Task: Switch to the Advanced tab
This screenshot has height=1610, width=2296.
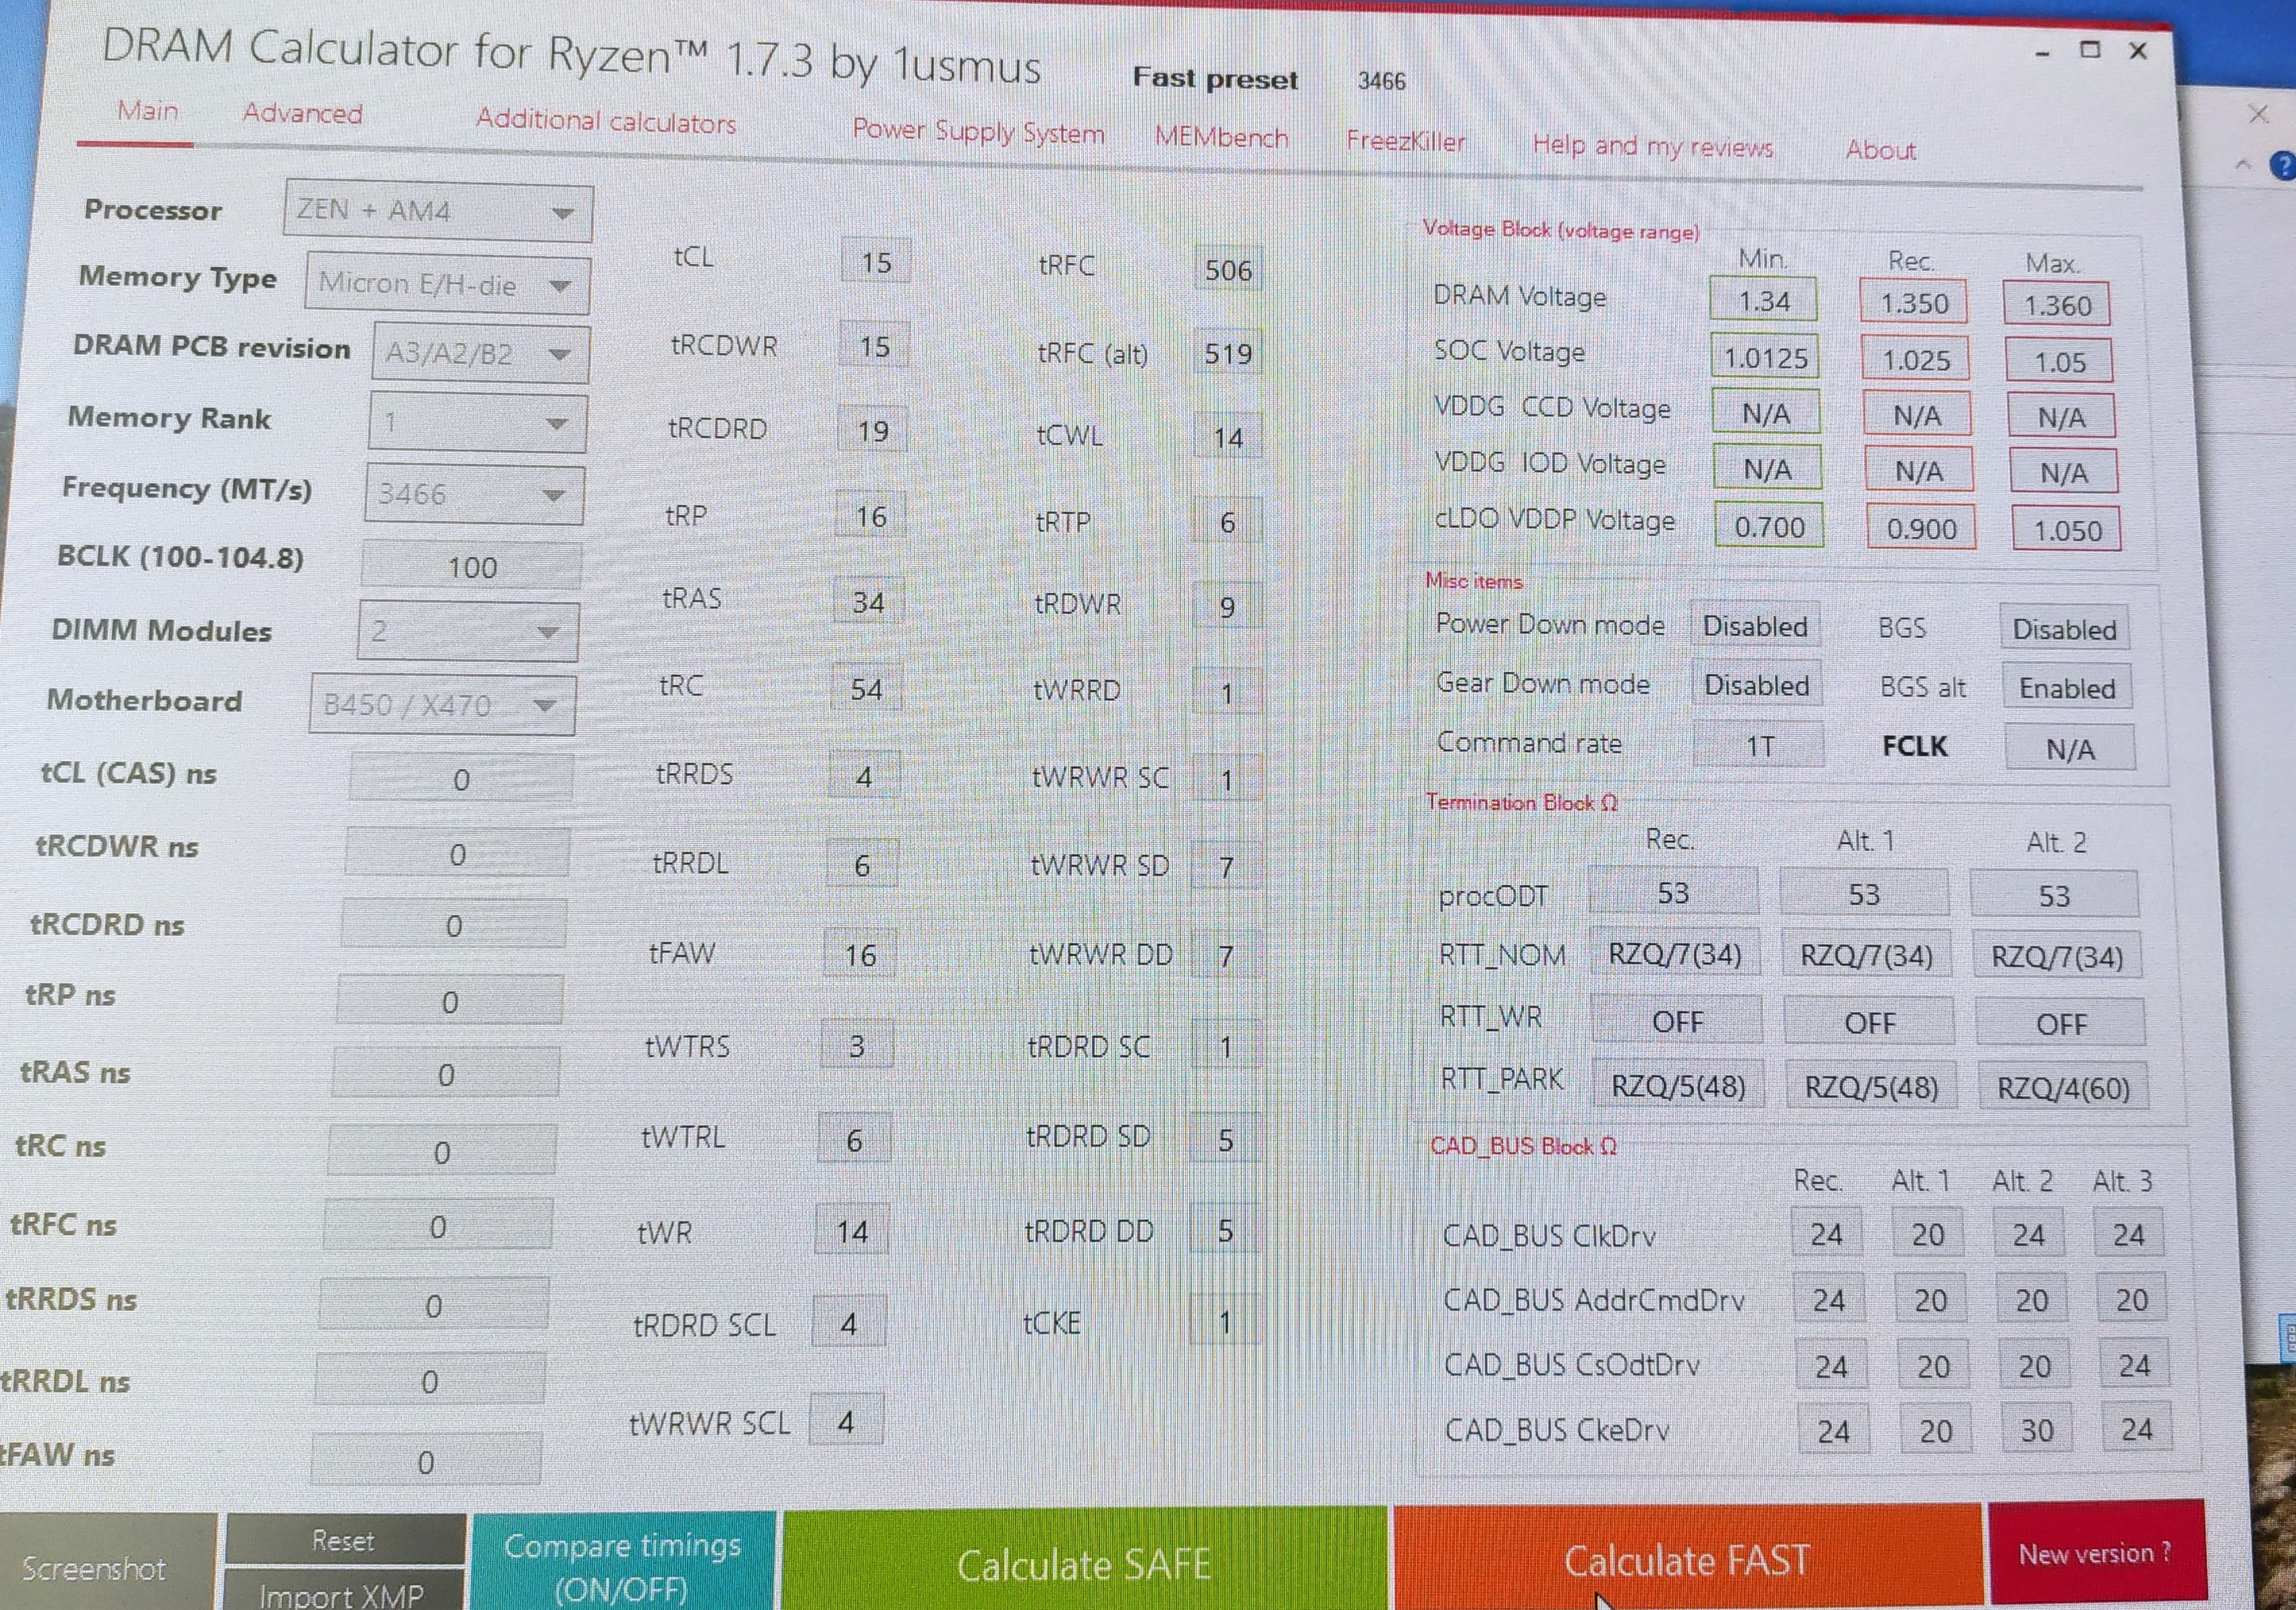Action: tap(302, 113)
